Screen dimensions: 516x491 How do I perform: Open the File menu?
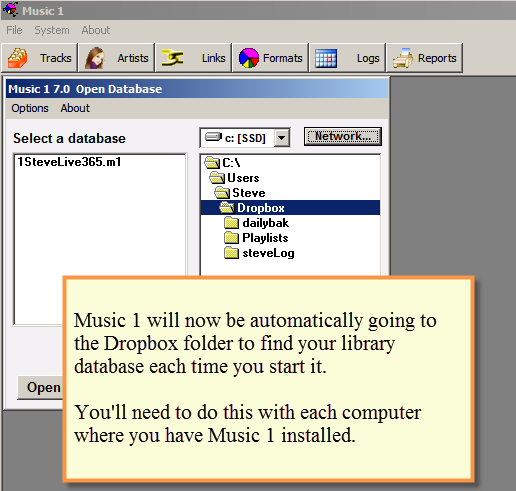(14, 30)
